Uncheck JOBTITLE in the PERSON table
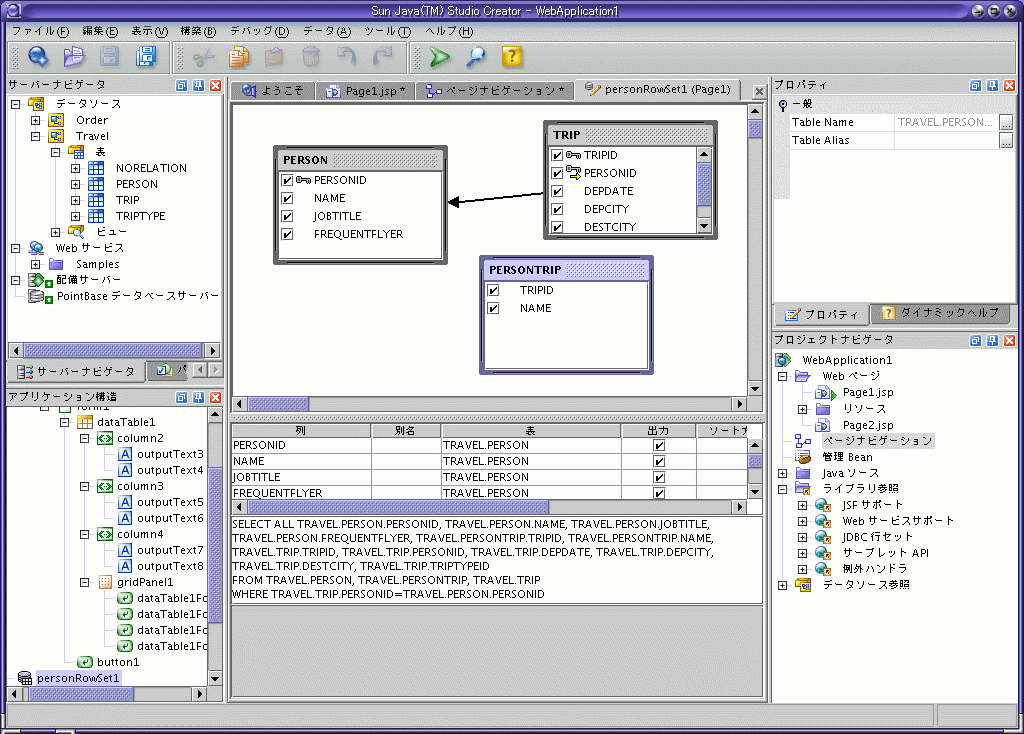Viewport: 1024px width, 734px height. [x=287, y=216]
